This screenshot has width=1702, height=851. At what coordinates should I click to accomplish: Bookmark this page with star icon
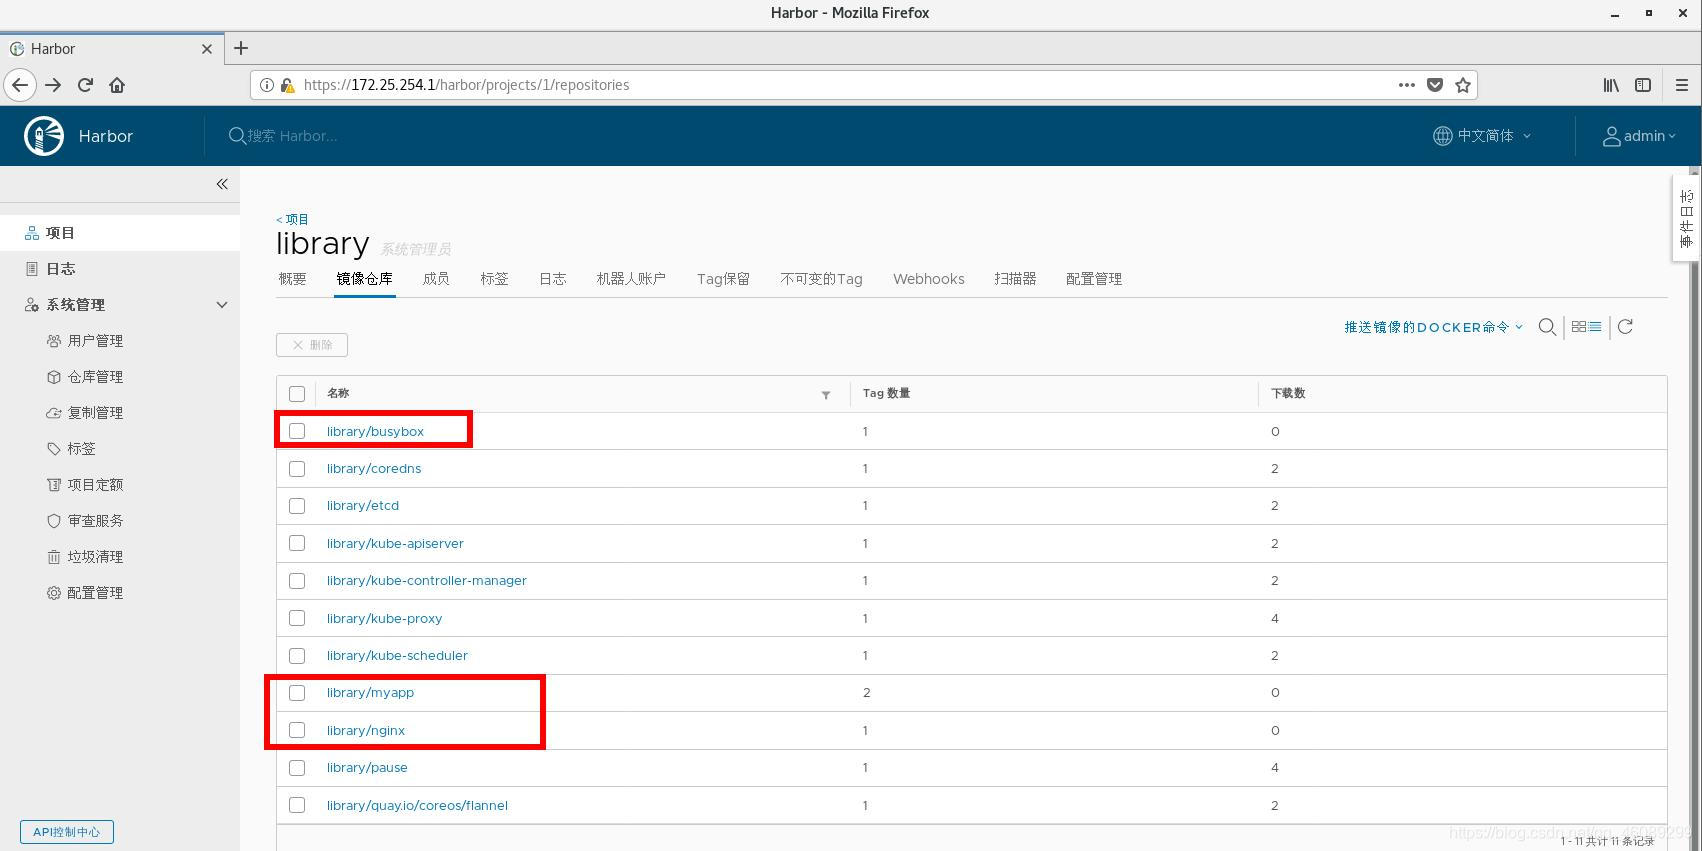[1463, 85]
